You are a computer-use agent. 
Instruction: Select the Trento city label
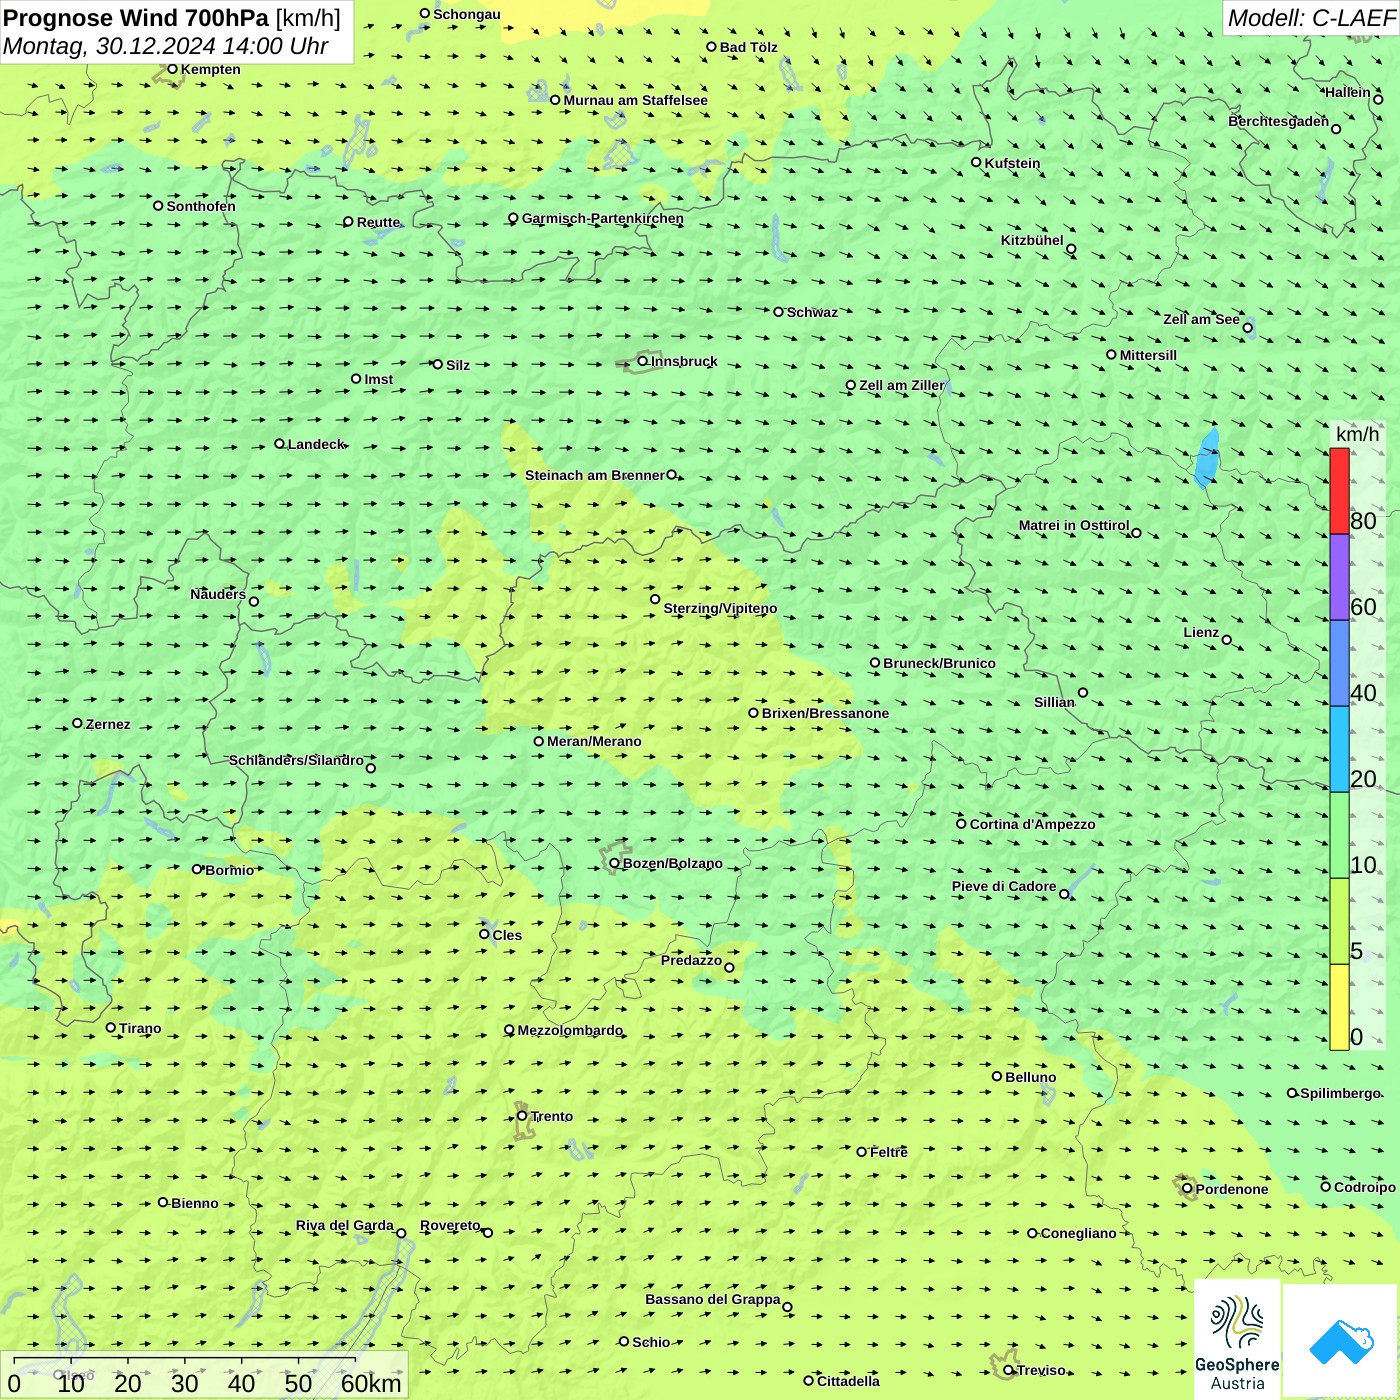[x=551, y=1116]
